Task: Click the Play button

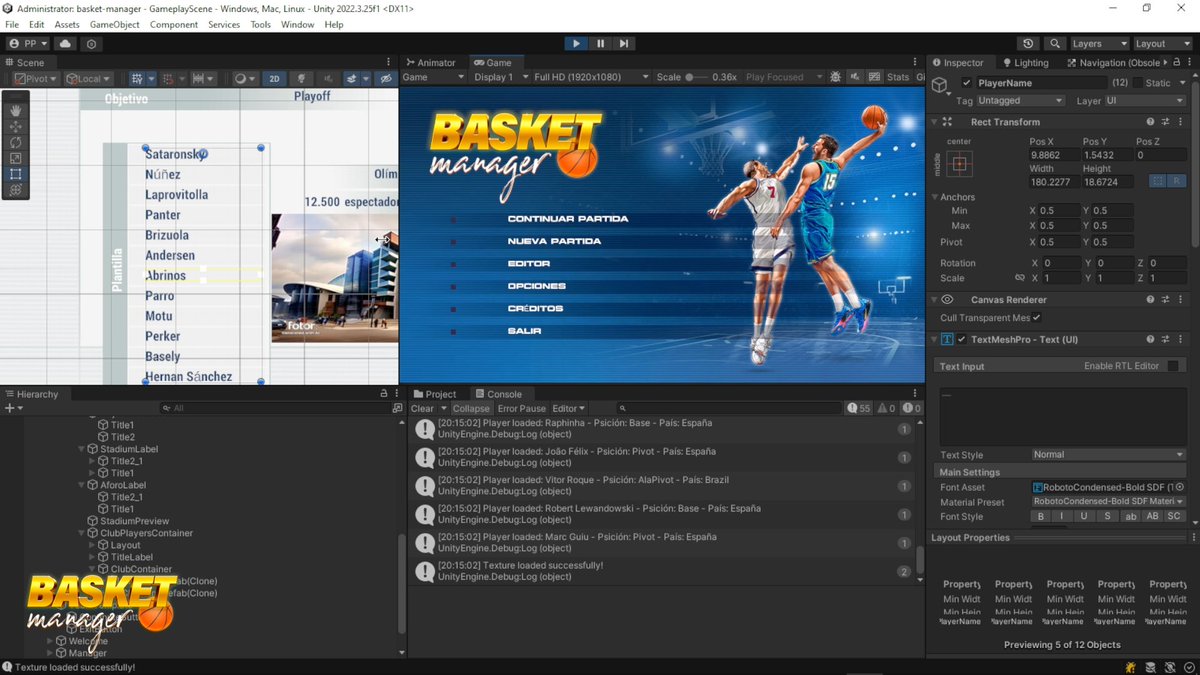Action: [x=576, y=44]
